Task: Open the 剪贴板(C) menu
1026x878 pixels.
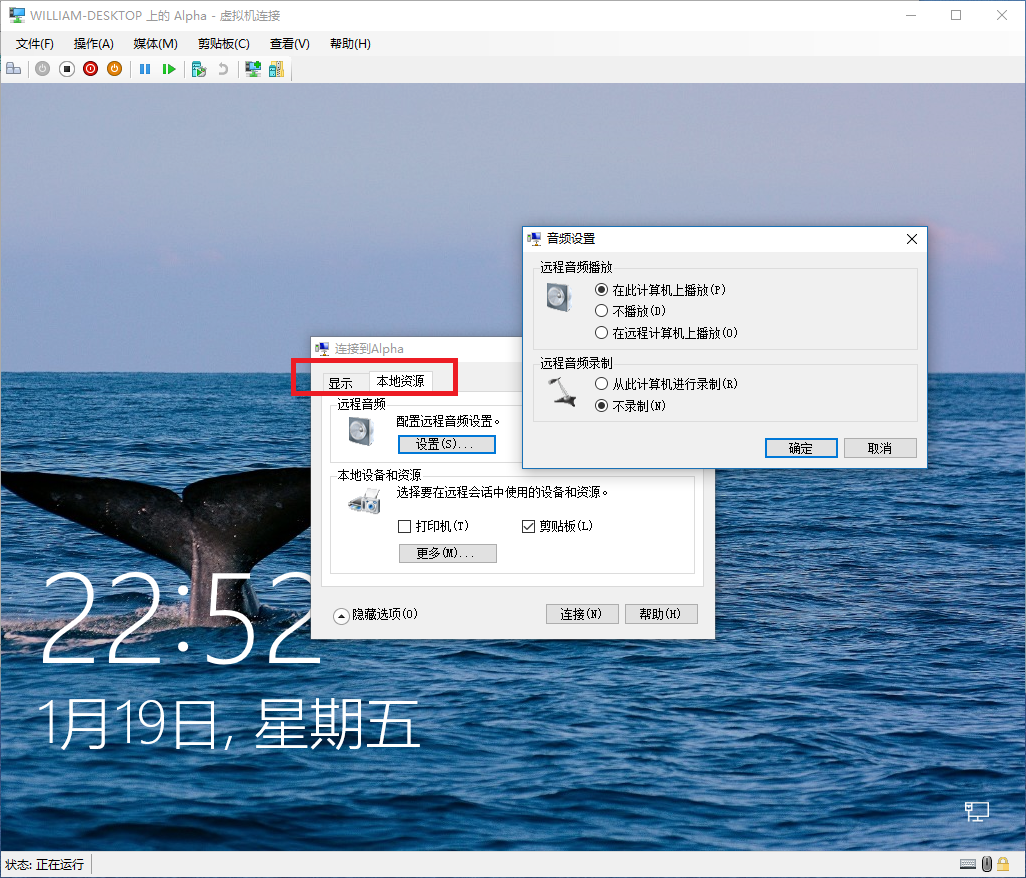Action: point(222,43)
